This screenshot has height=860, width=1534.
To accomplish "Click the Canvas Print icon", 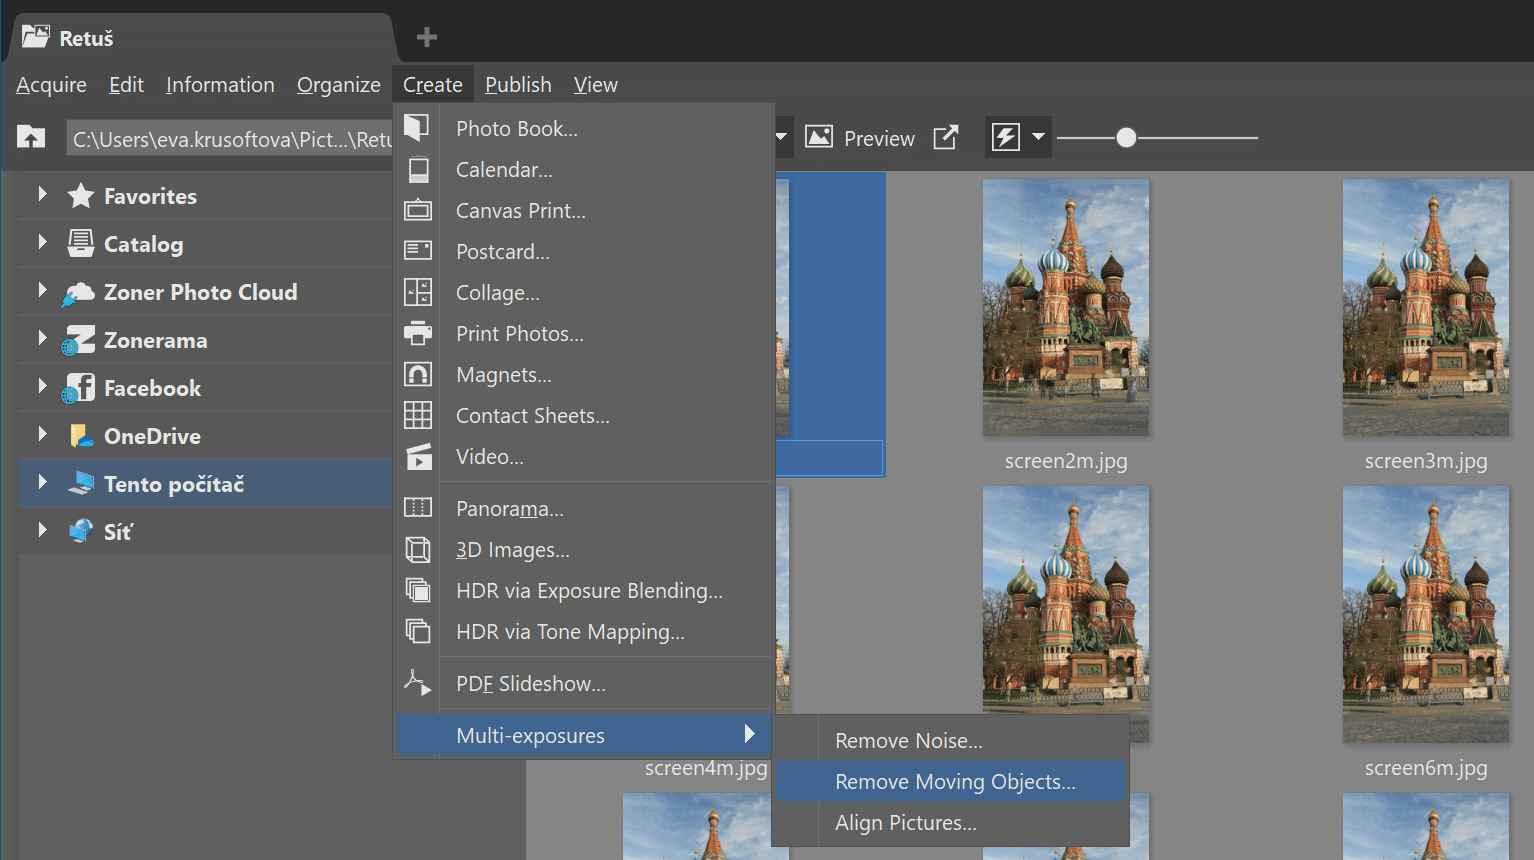I will coord(418,211).
